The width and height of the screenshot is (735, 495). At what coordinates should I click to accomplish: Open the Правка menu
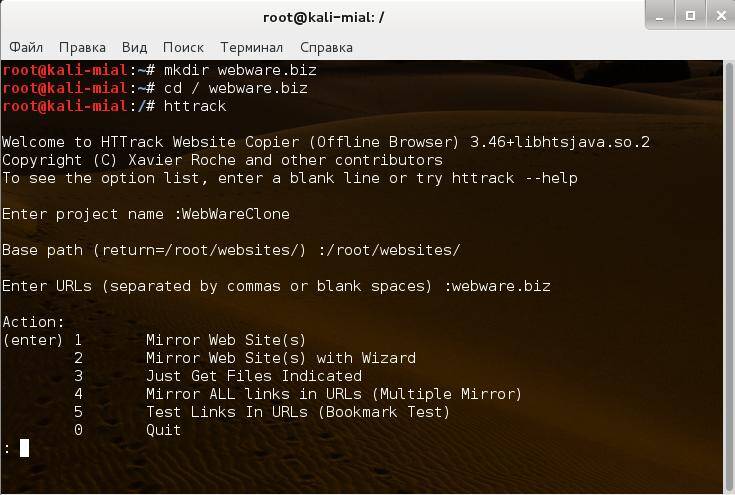point(82,47)
